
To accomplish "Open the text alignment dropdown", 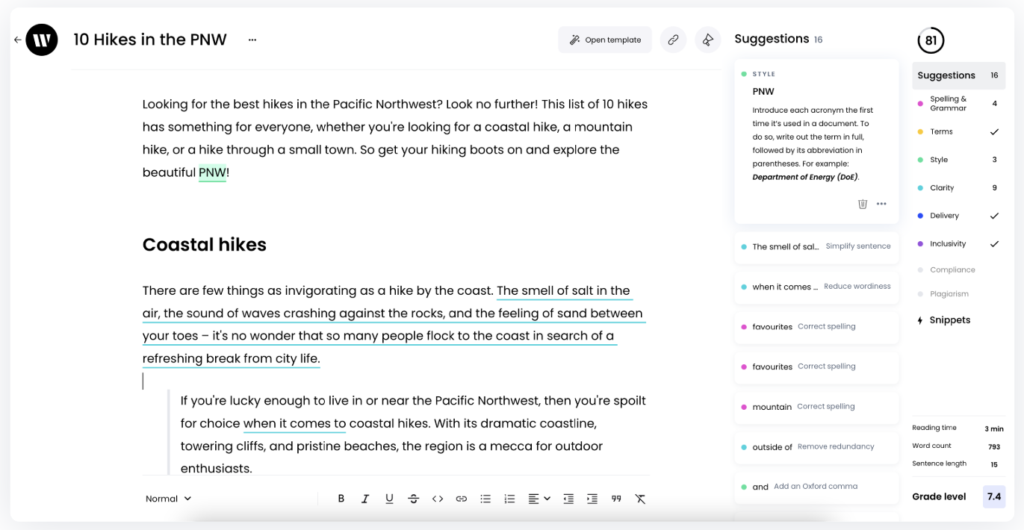I will point(539,499).
